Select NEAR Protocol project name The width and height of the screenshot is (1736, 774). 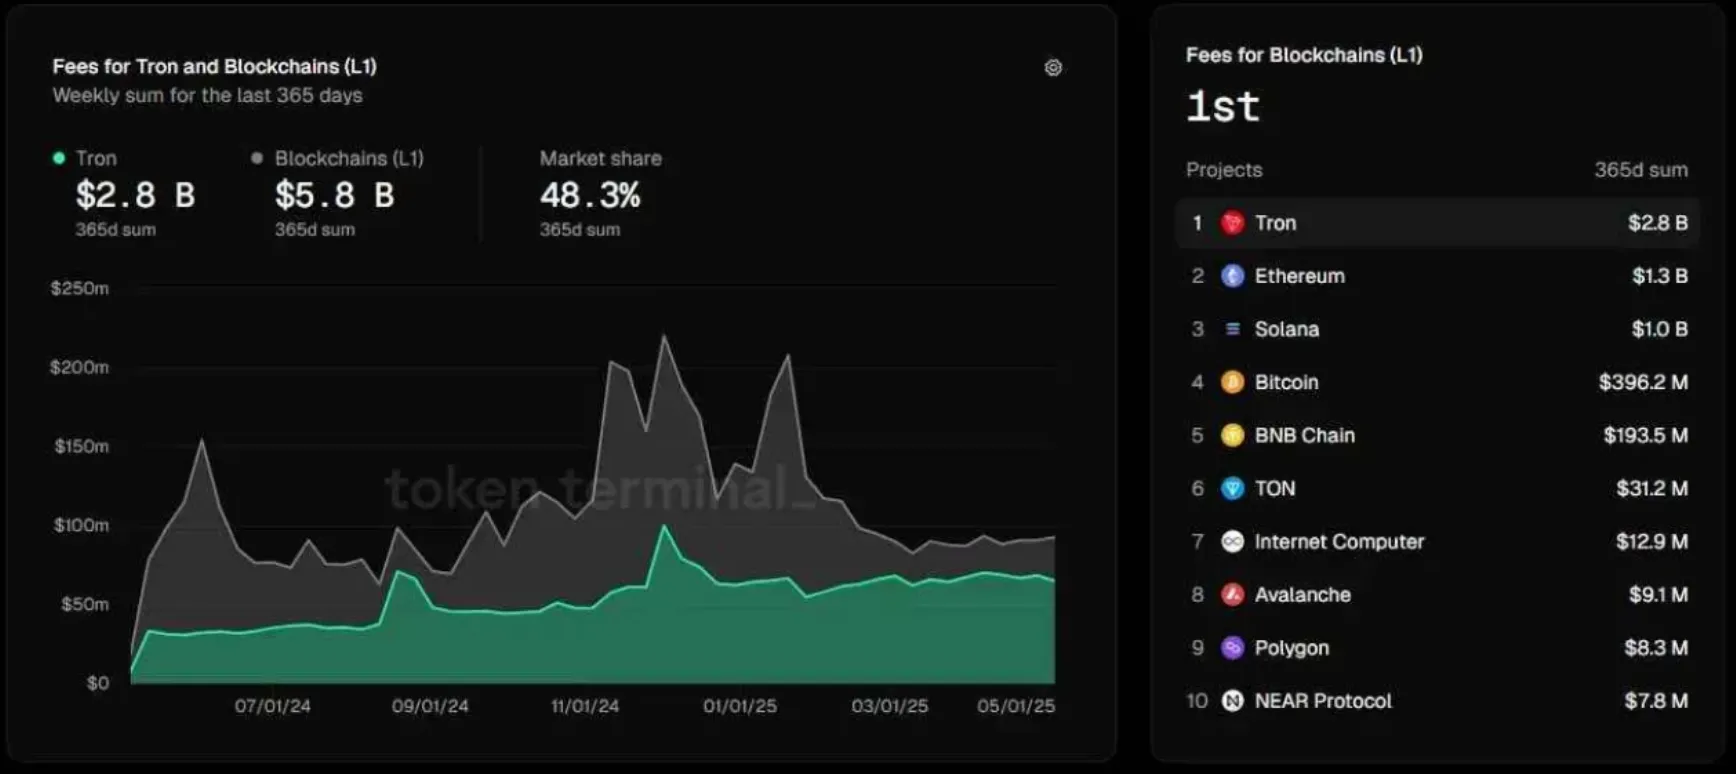point(1323,701)
